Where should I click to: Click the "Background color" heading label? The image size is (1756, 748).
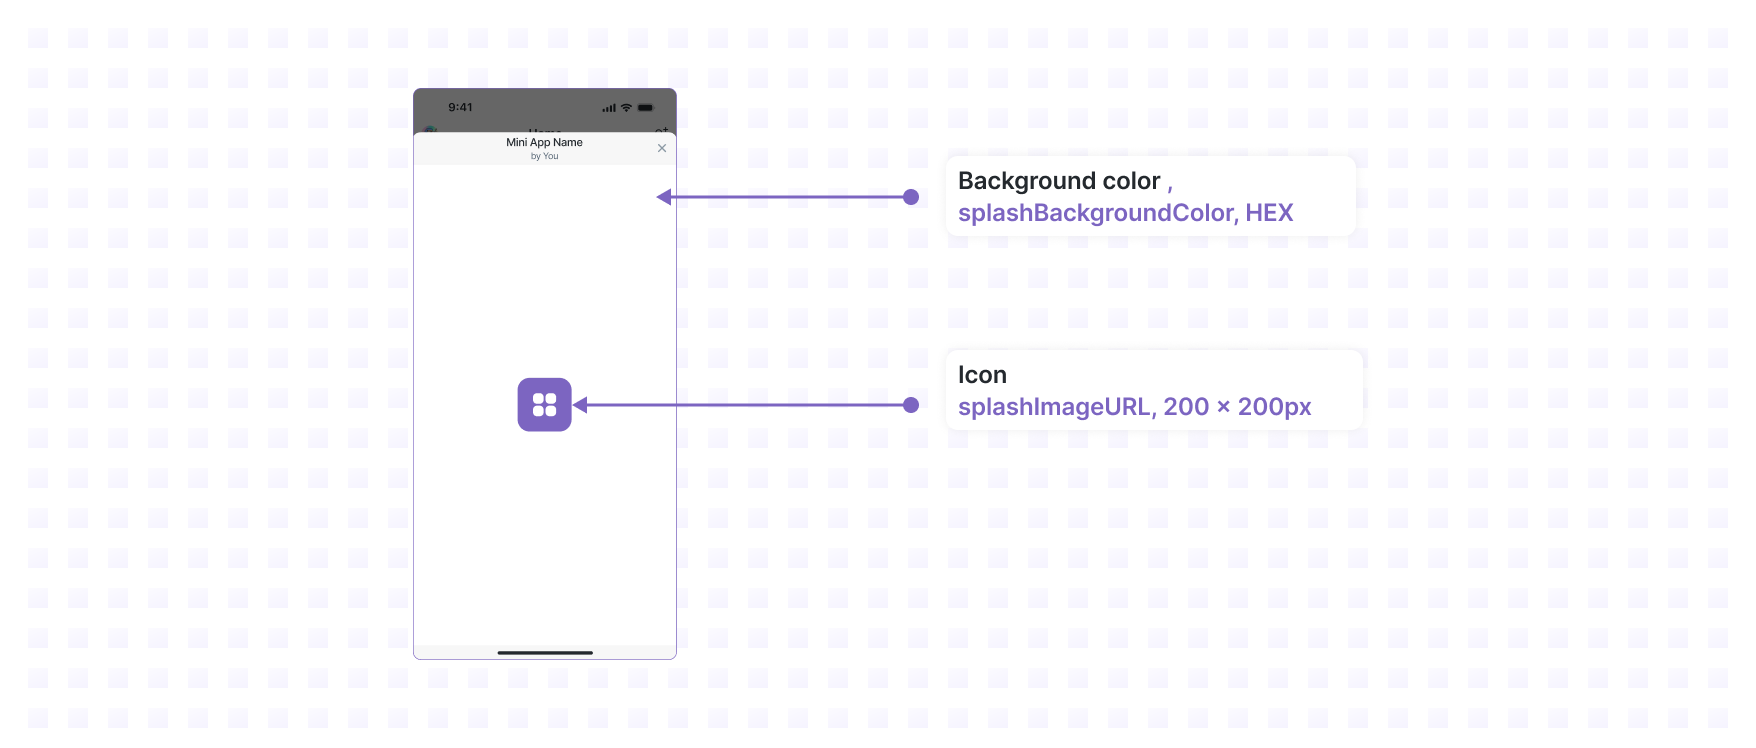pos(1058,181)
